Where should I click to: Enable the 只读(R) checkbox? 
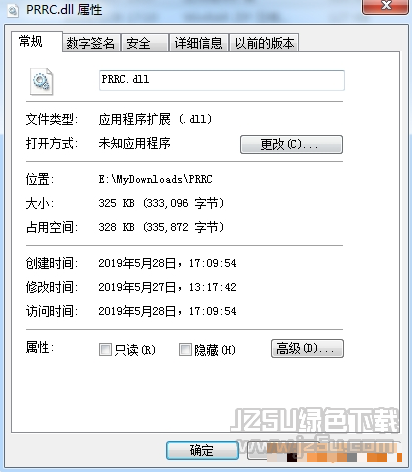105,350
